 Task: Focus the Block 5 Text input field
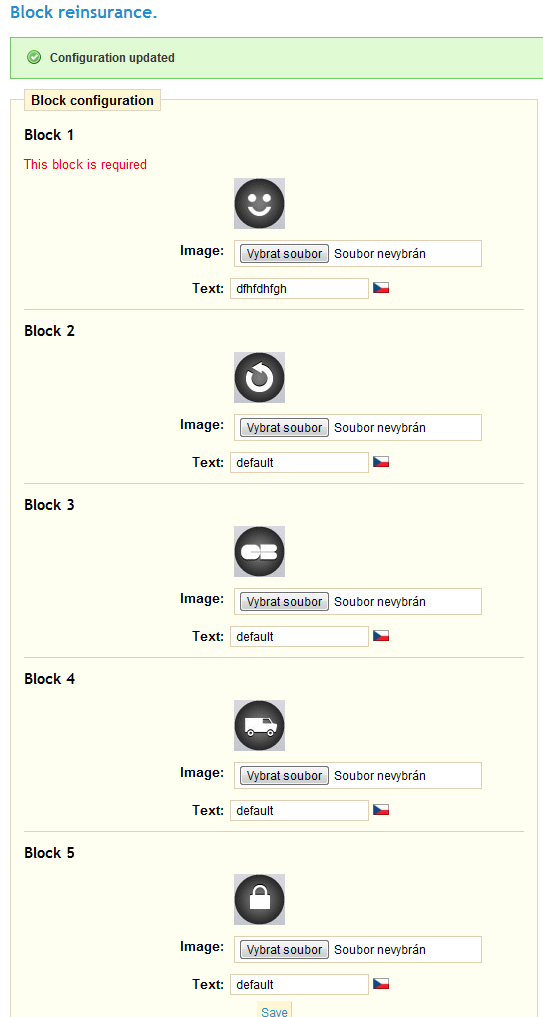(299, 985)
